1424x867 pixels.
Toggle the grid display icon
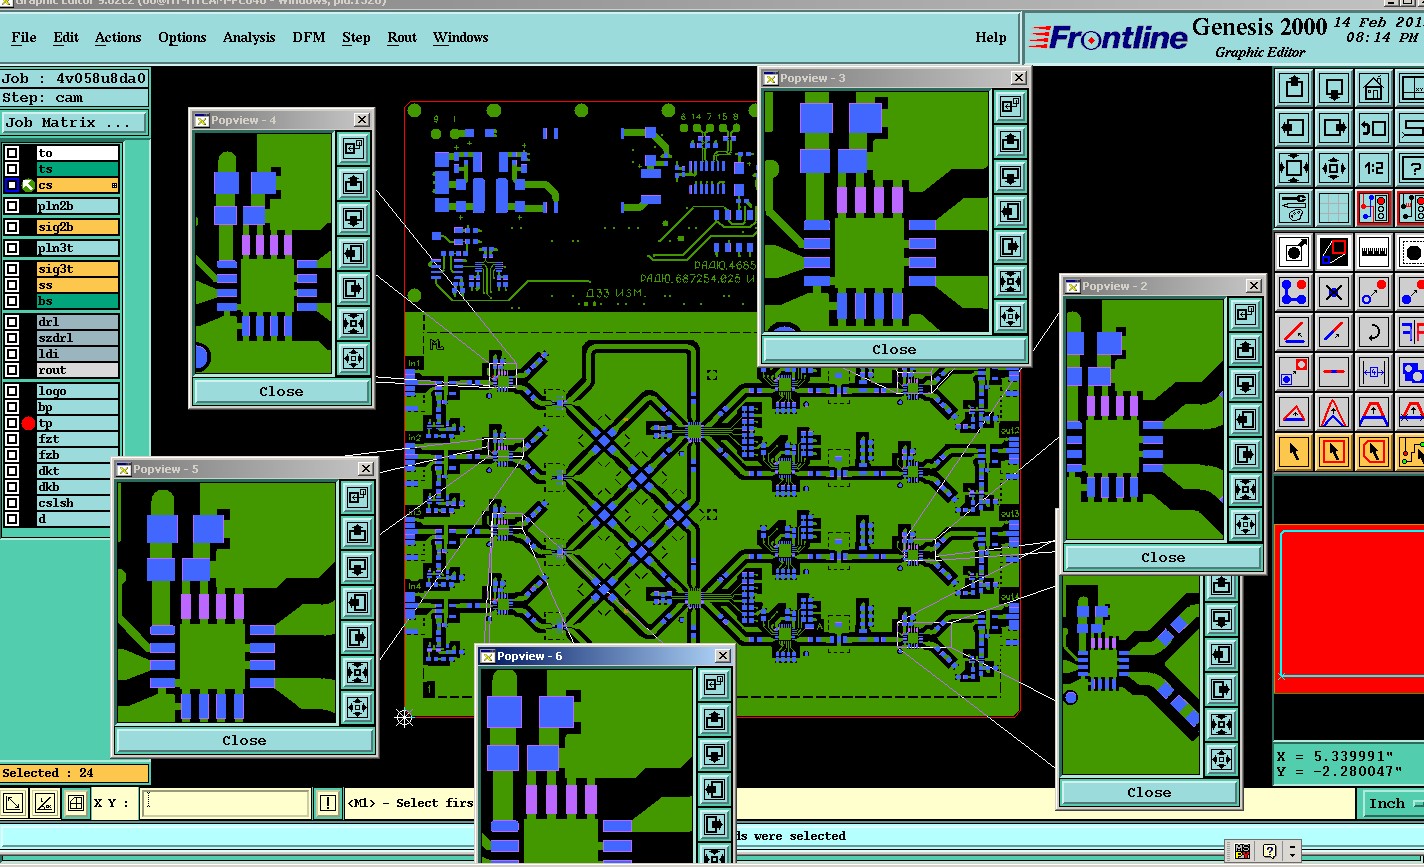pos(1334,208)
